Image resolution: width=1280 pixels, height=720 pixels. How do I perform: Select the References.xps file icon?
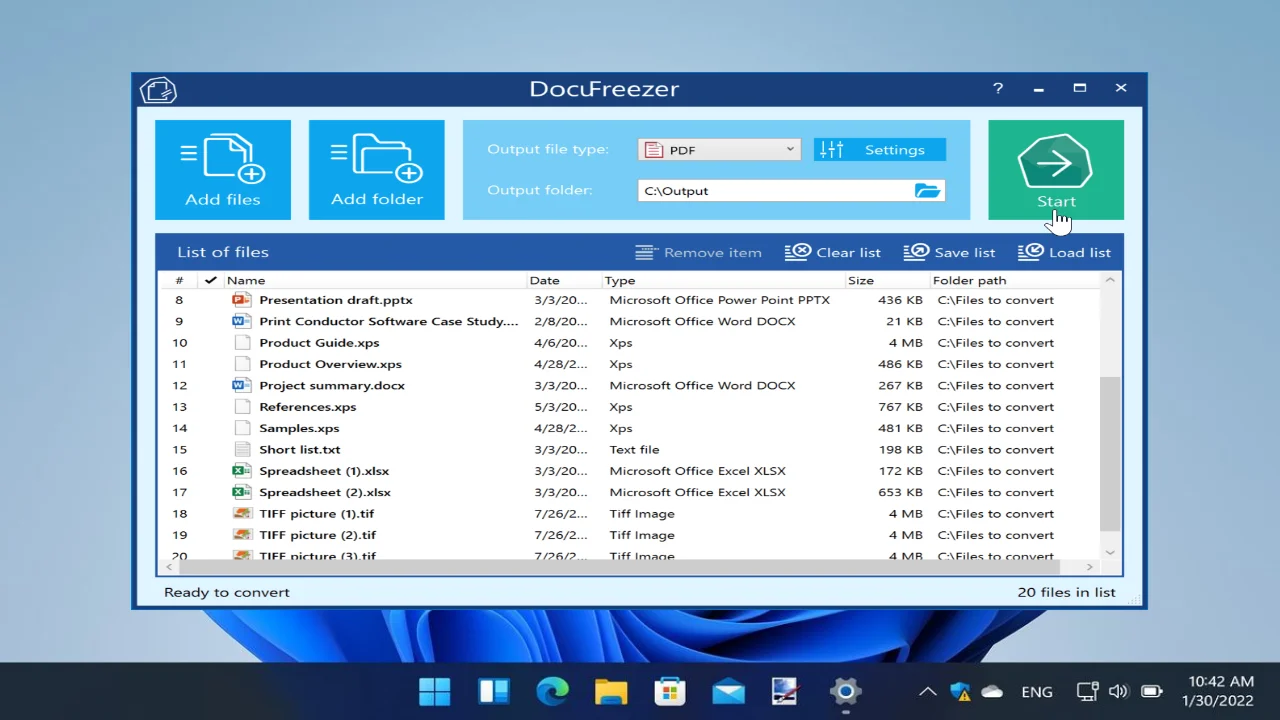click(x=241, y=407)
